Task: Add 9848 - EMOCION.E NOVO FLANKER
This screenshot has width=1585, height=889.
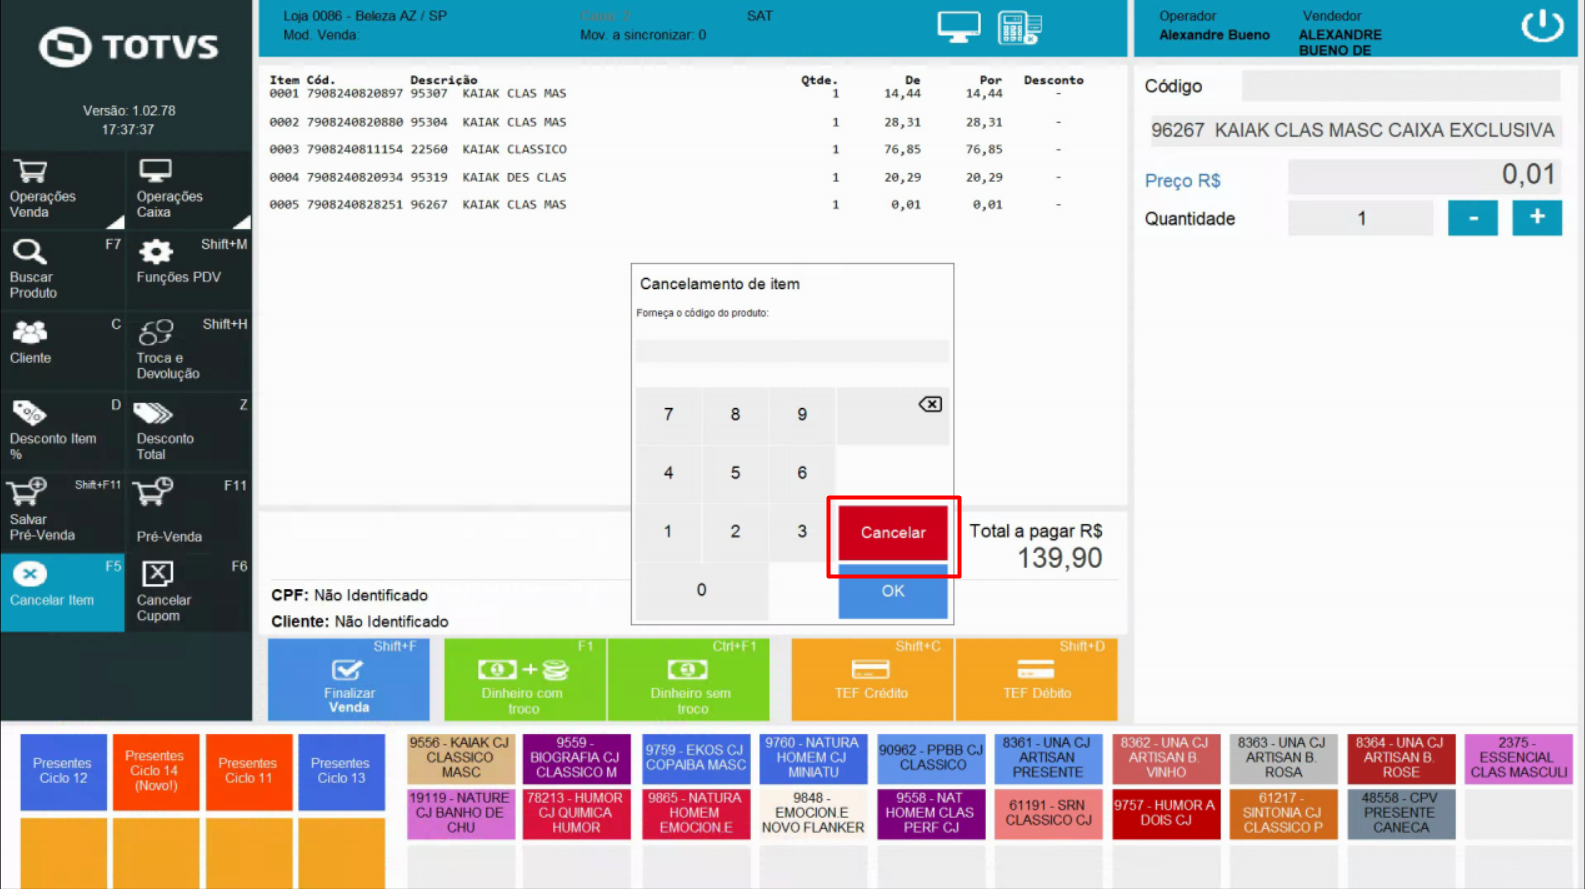Action: click(x=813, y=814)
